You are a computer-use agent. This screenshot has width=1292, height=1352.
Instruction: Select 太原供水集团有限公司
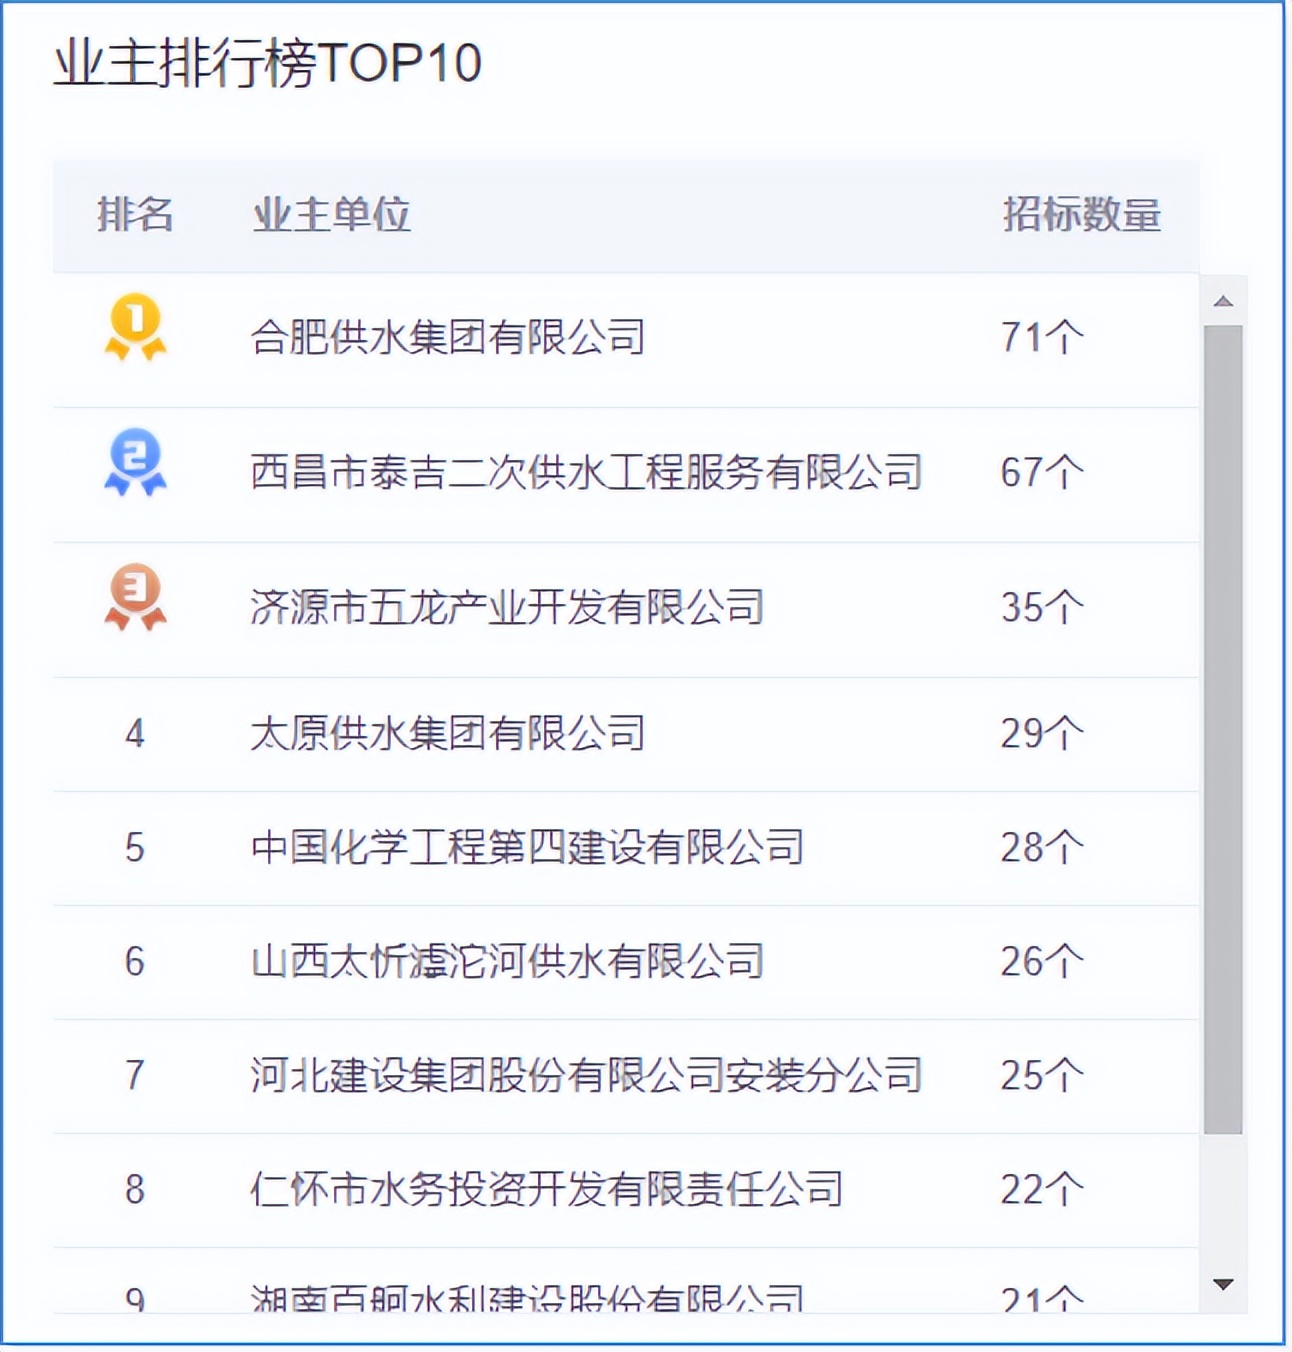(450, 734)
